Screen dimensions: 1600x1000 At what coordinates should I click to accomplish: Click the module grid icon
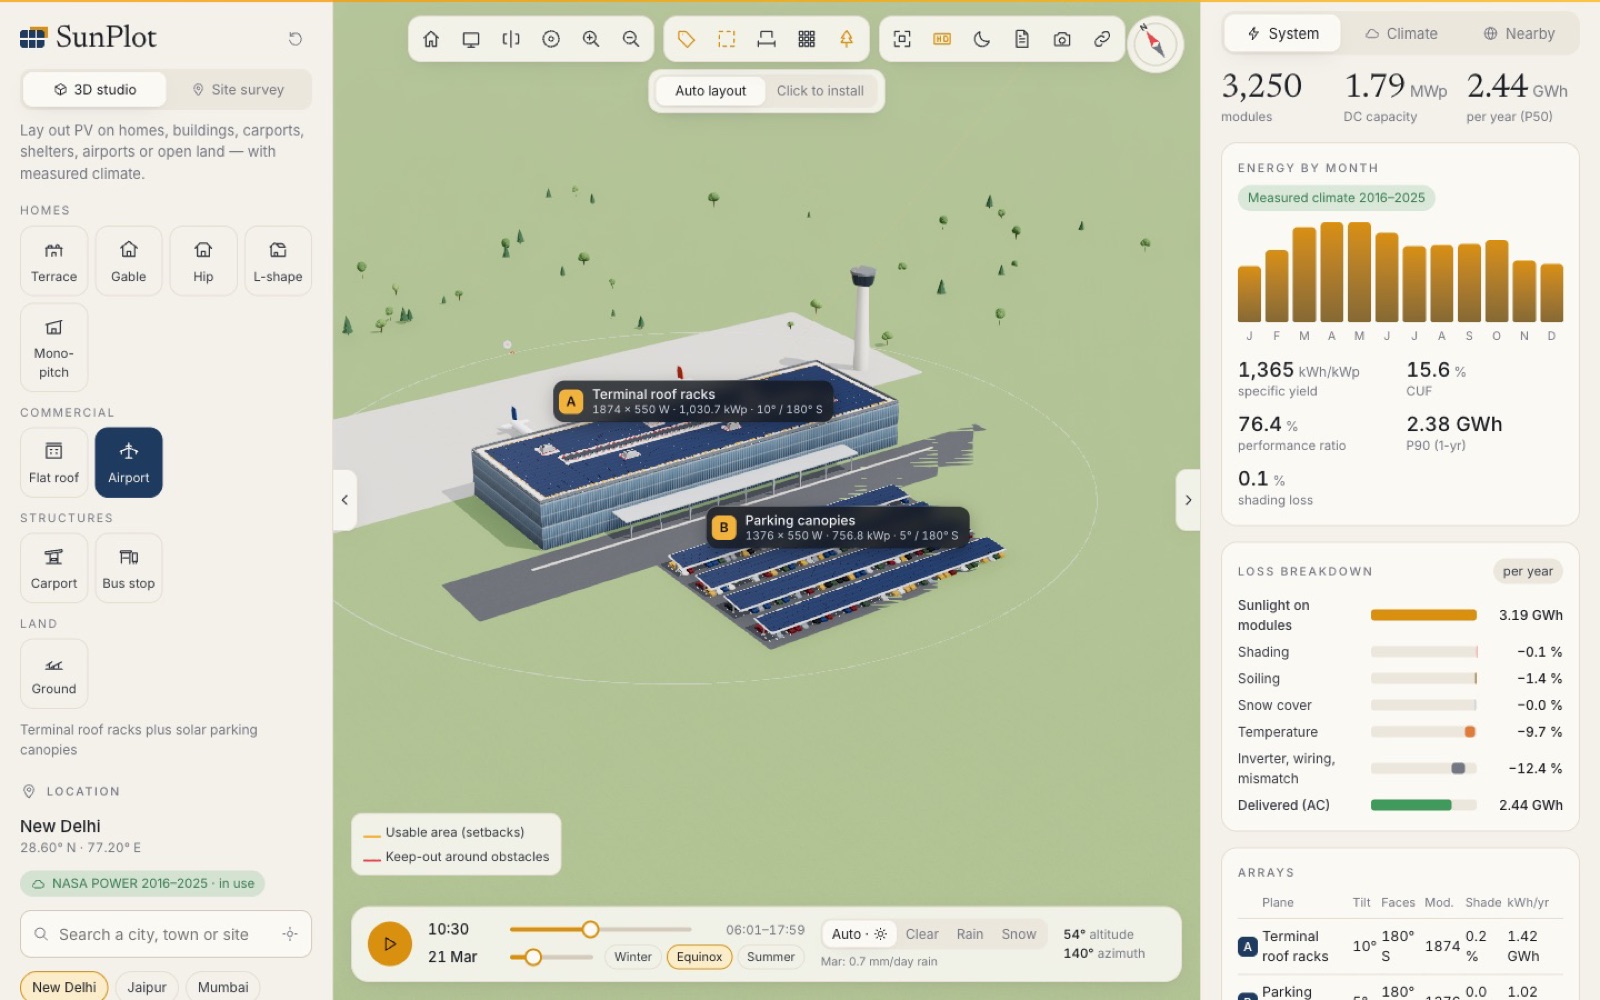806,39
